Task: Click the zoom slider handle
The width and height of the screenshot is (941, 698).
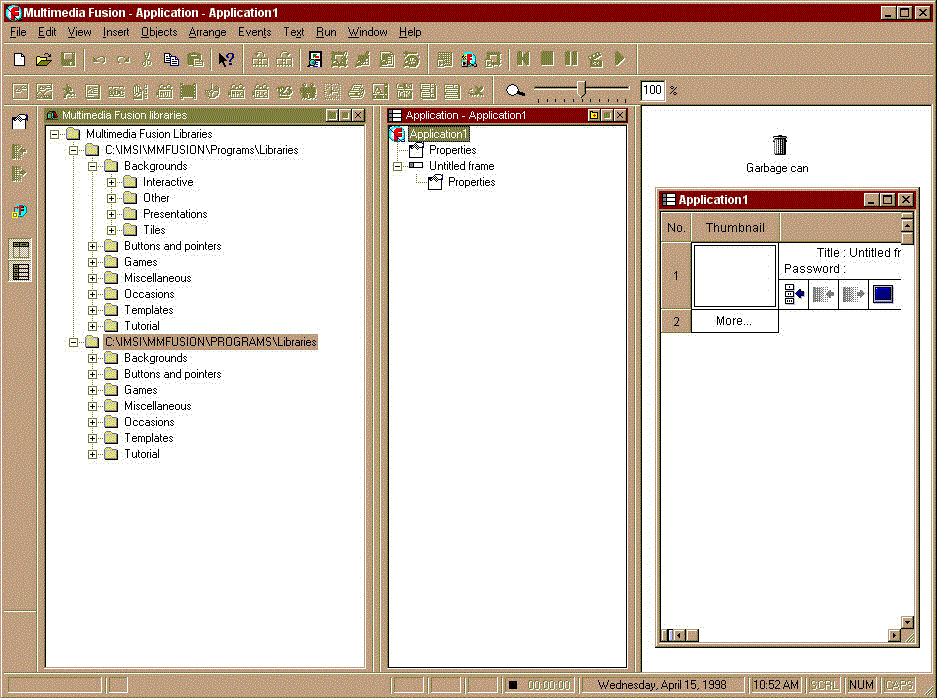Action: 581,89
